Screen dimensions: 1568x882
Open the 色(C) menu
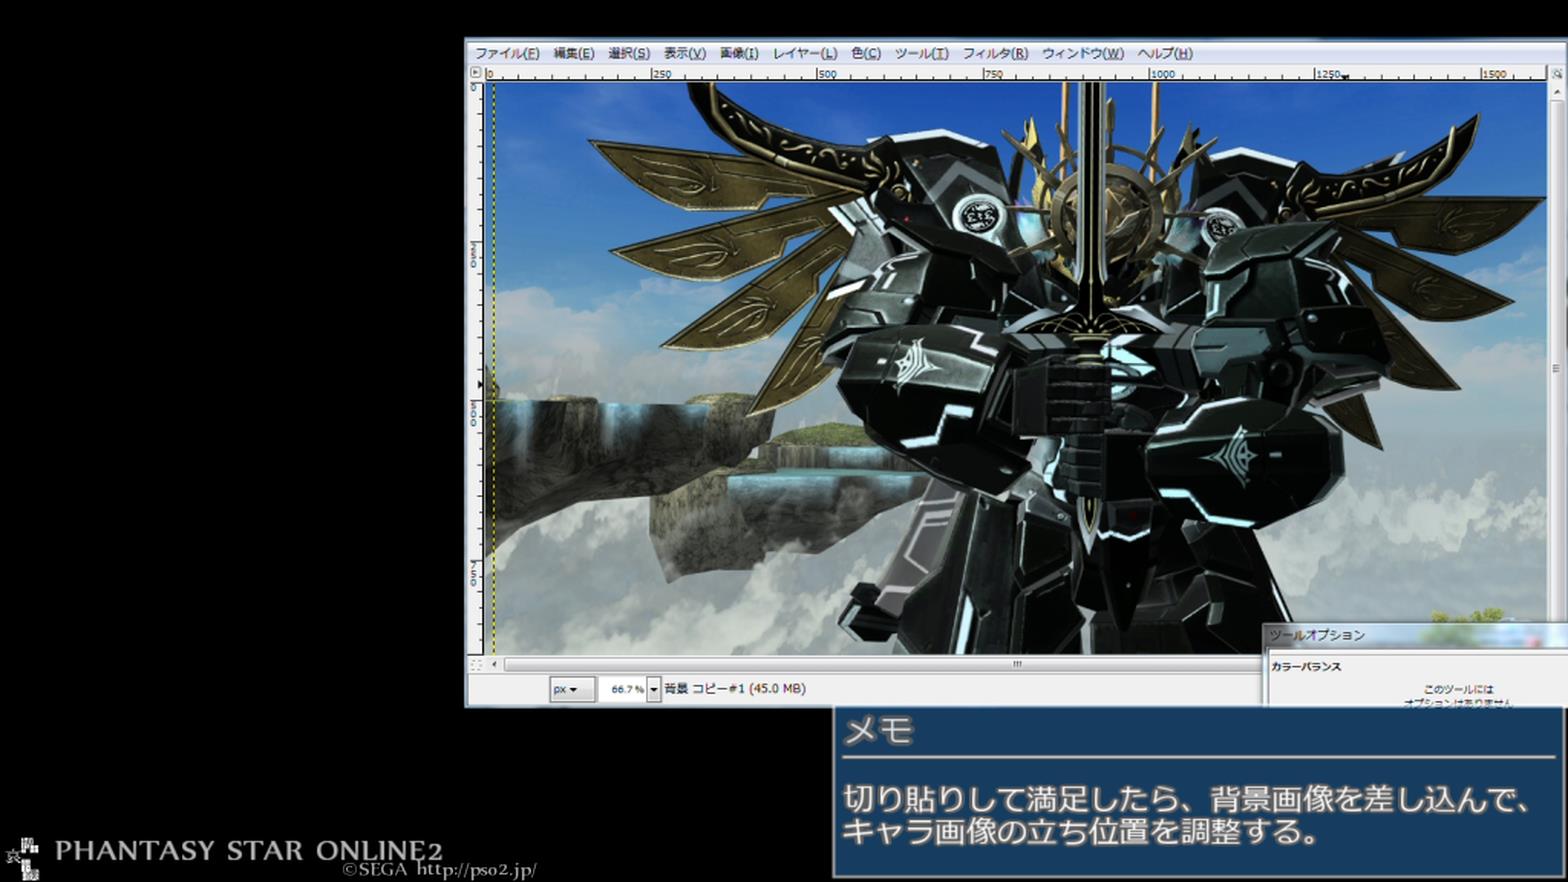866,53
